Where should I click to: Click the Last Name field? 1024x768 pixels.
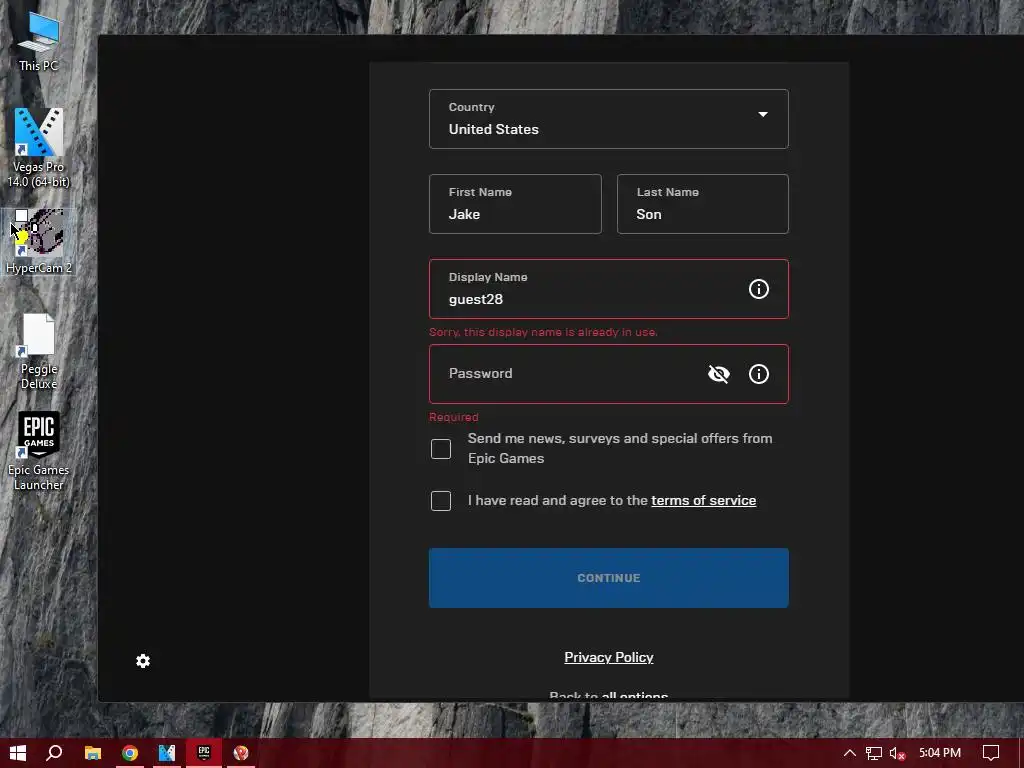[703, 204]
